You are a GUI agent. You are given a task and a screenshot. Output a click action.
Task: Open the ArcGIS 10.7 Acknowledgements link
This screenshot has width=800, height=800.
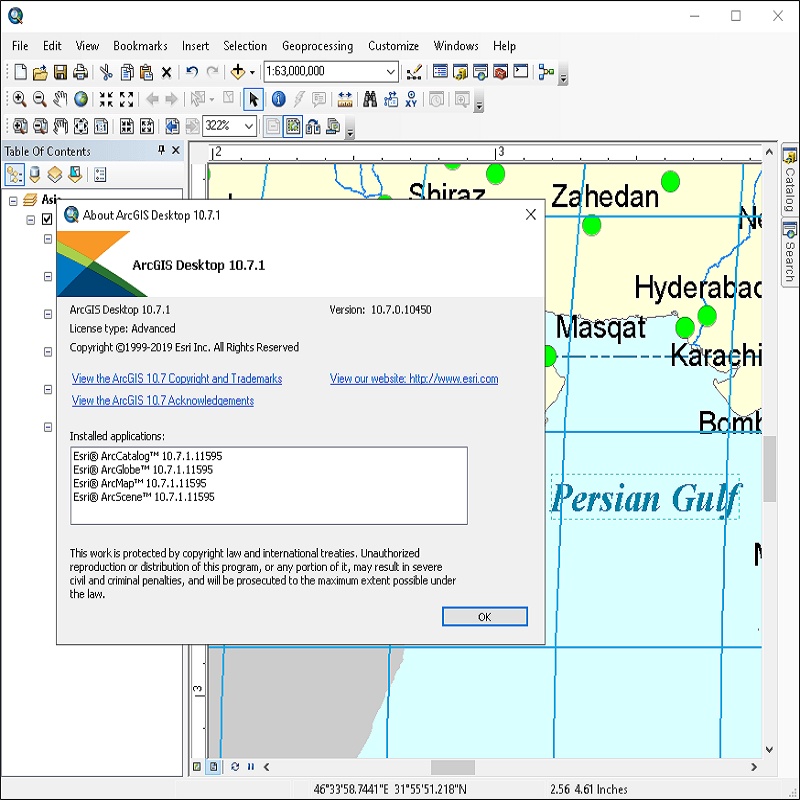163,401
